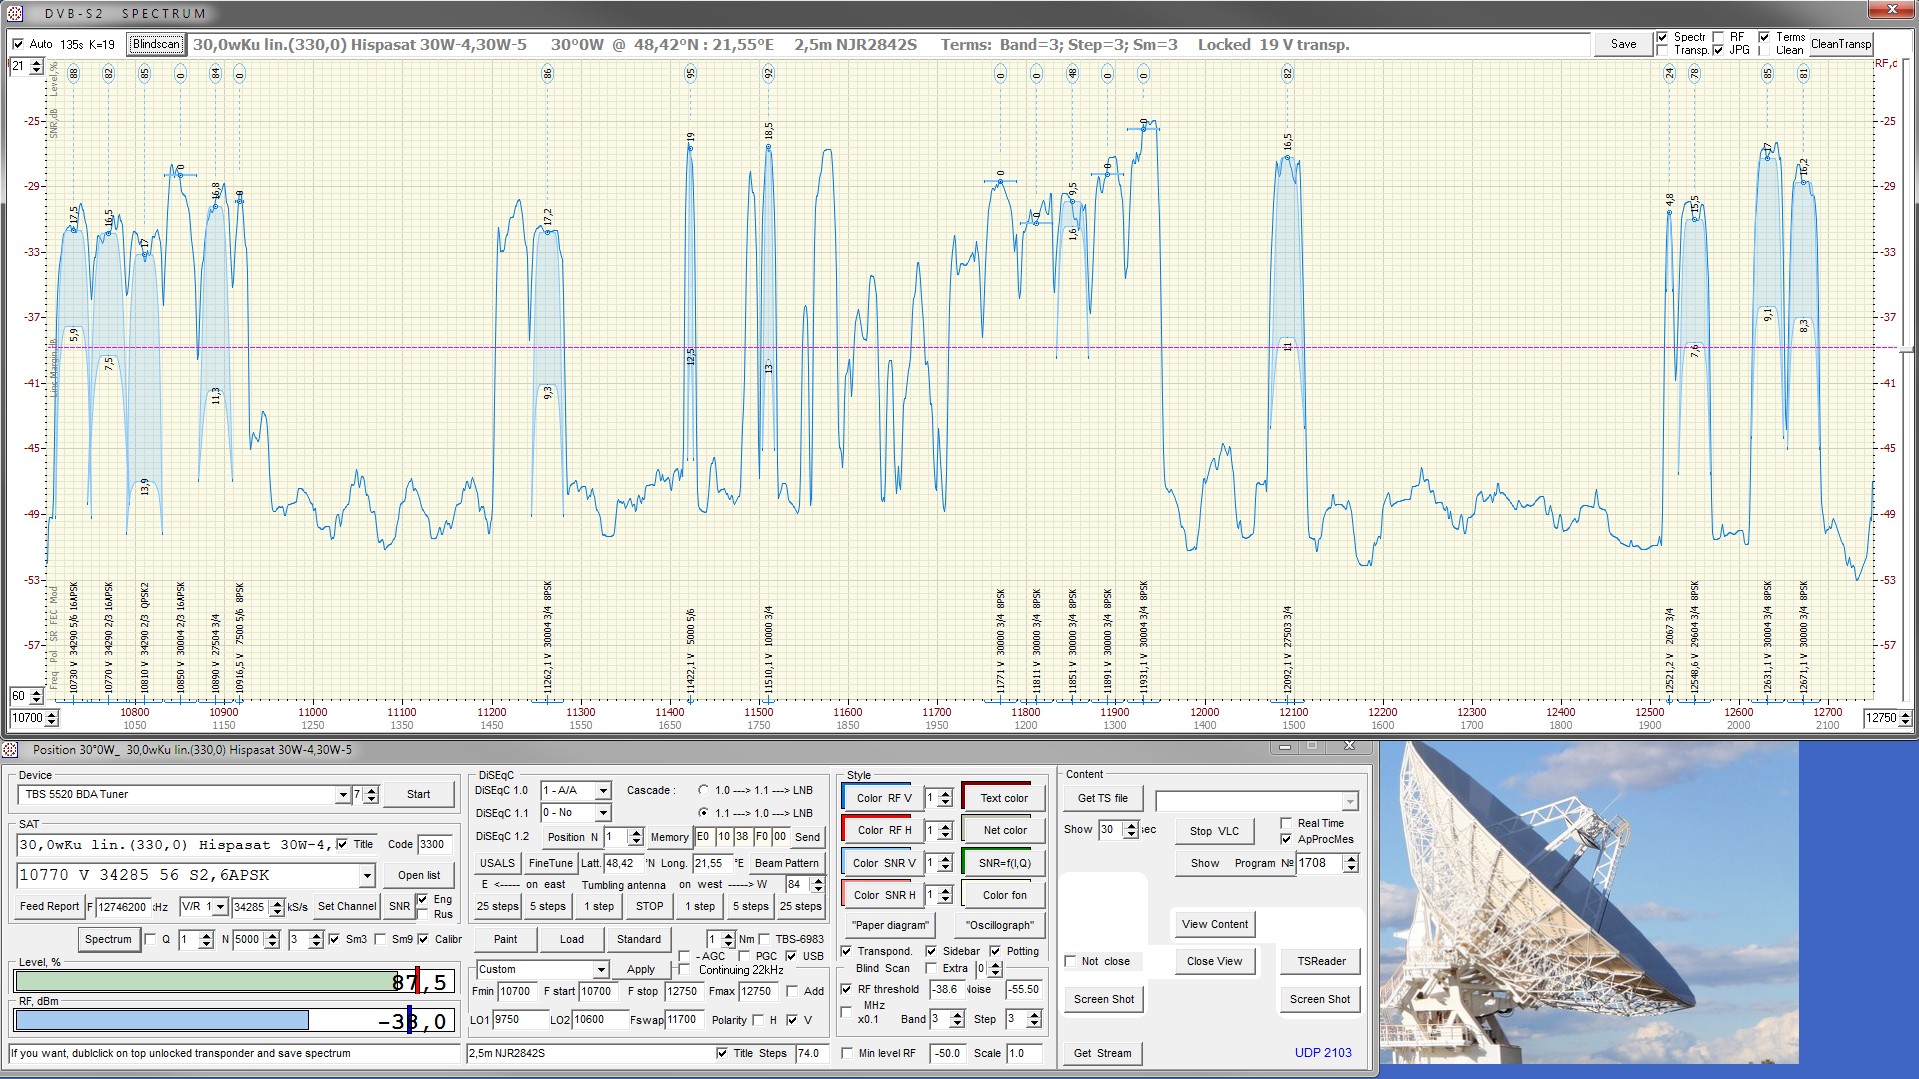This screenshot has height=1079, width=1919.
Task: Click Set Channel button
Action: [347, 906]
